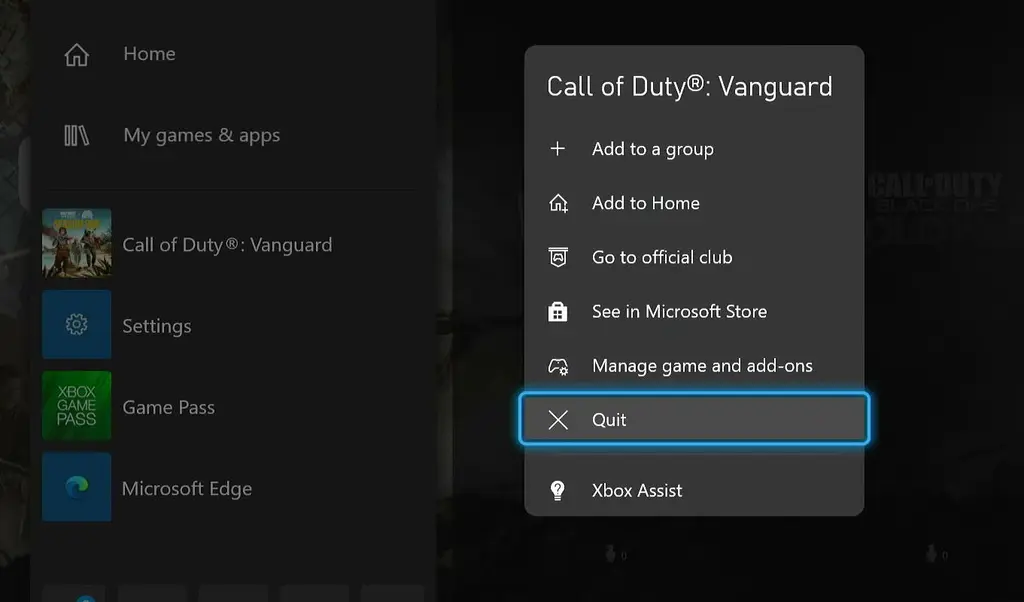The image size is (1024, 602).
Task: Open Call of Duty®: Vanguard in recent list
Action: pyautogui.click(x=227, y=245)
